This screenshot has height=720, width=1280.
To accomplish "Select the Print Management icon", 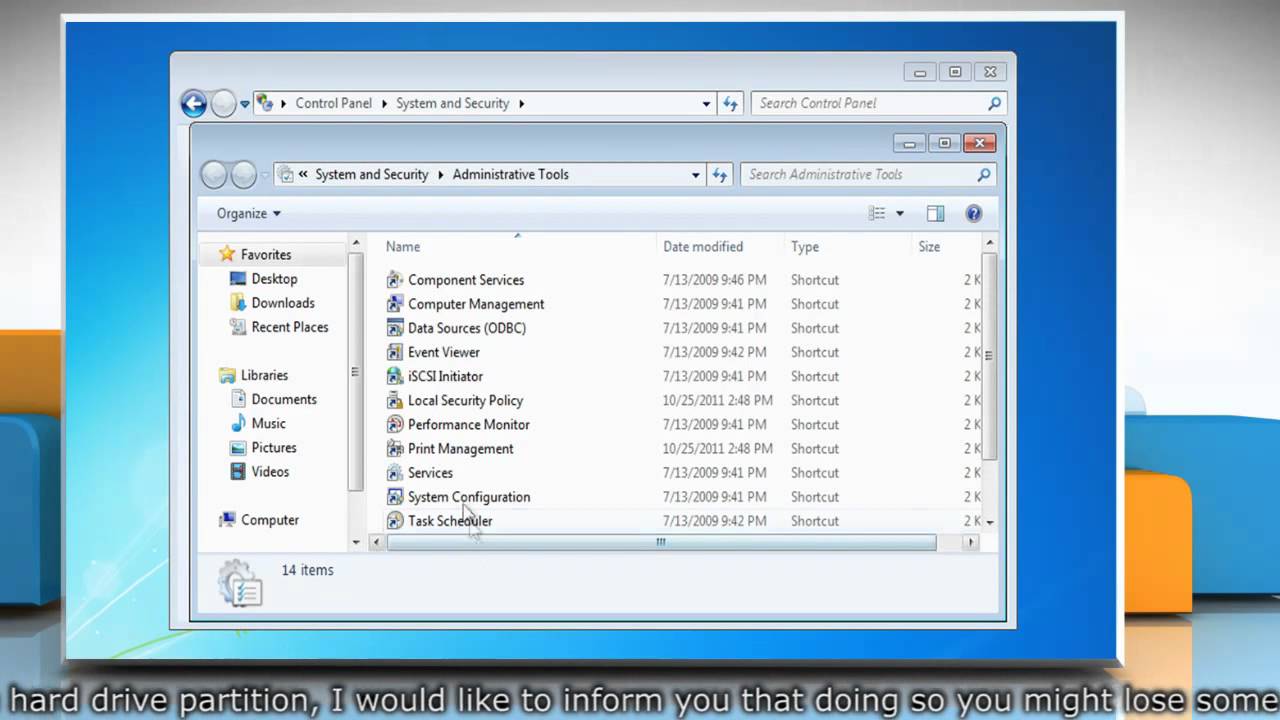I will pos(395,449).
